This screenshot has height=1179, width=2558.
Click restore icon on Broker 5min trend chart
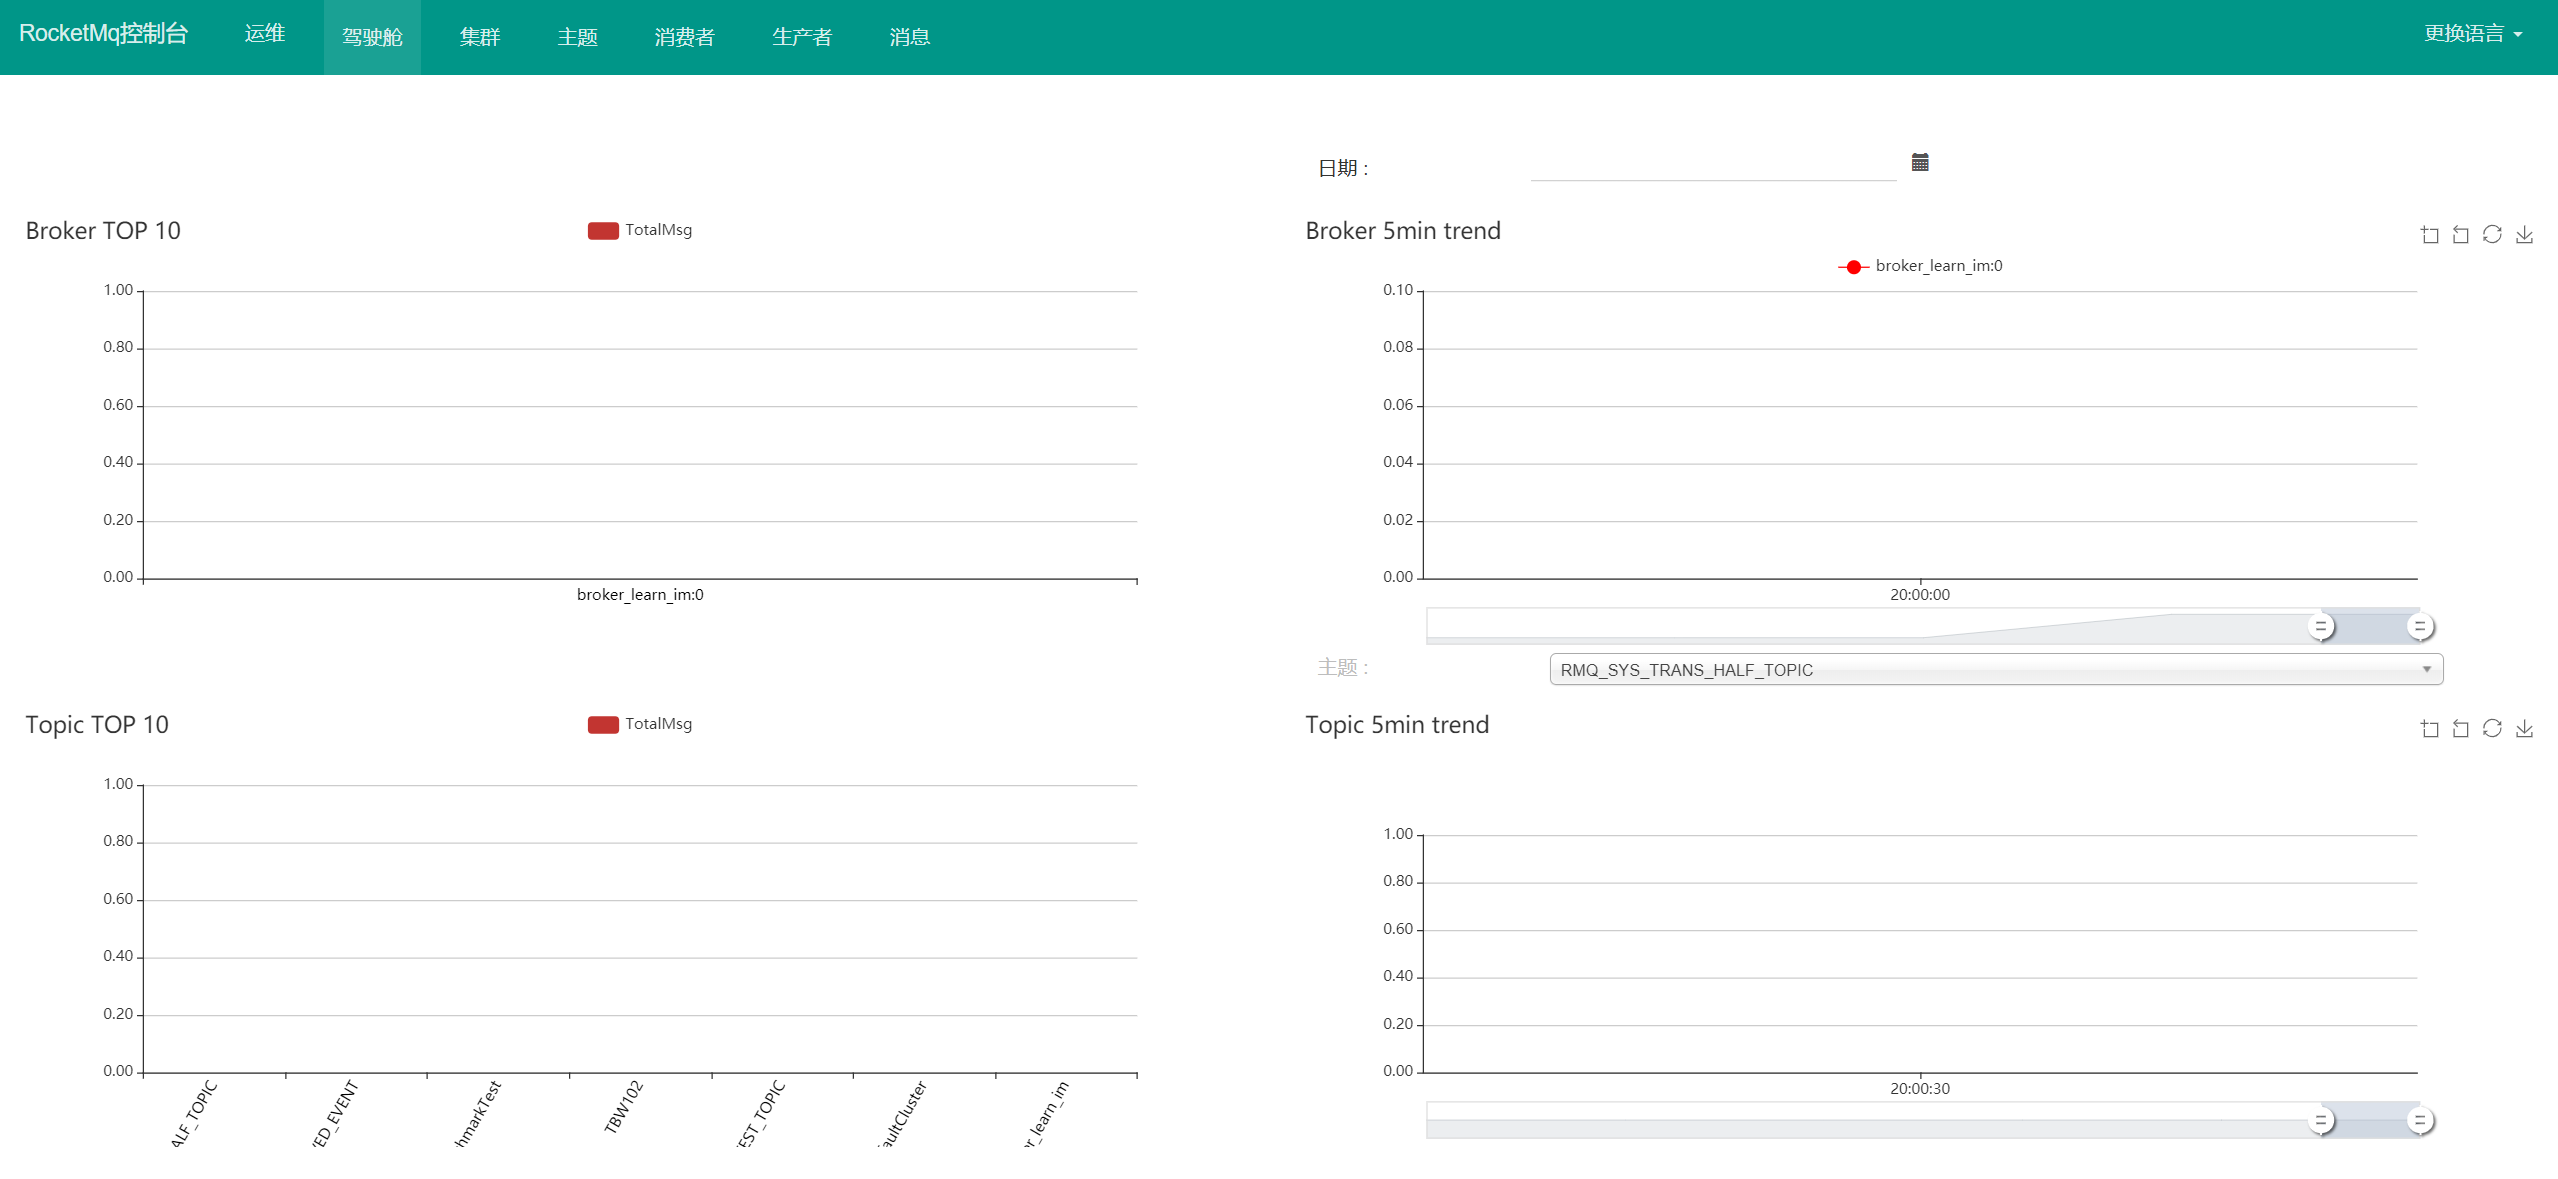coord(2492,235)
